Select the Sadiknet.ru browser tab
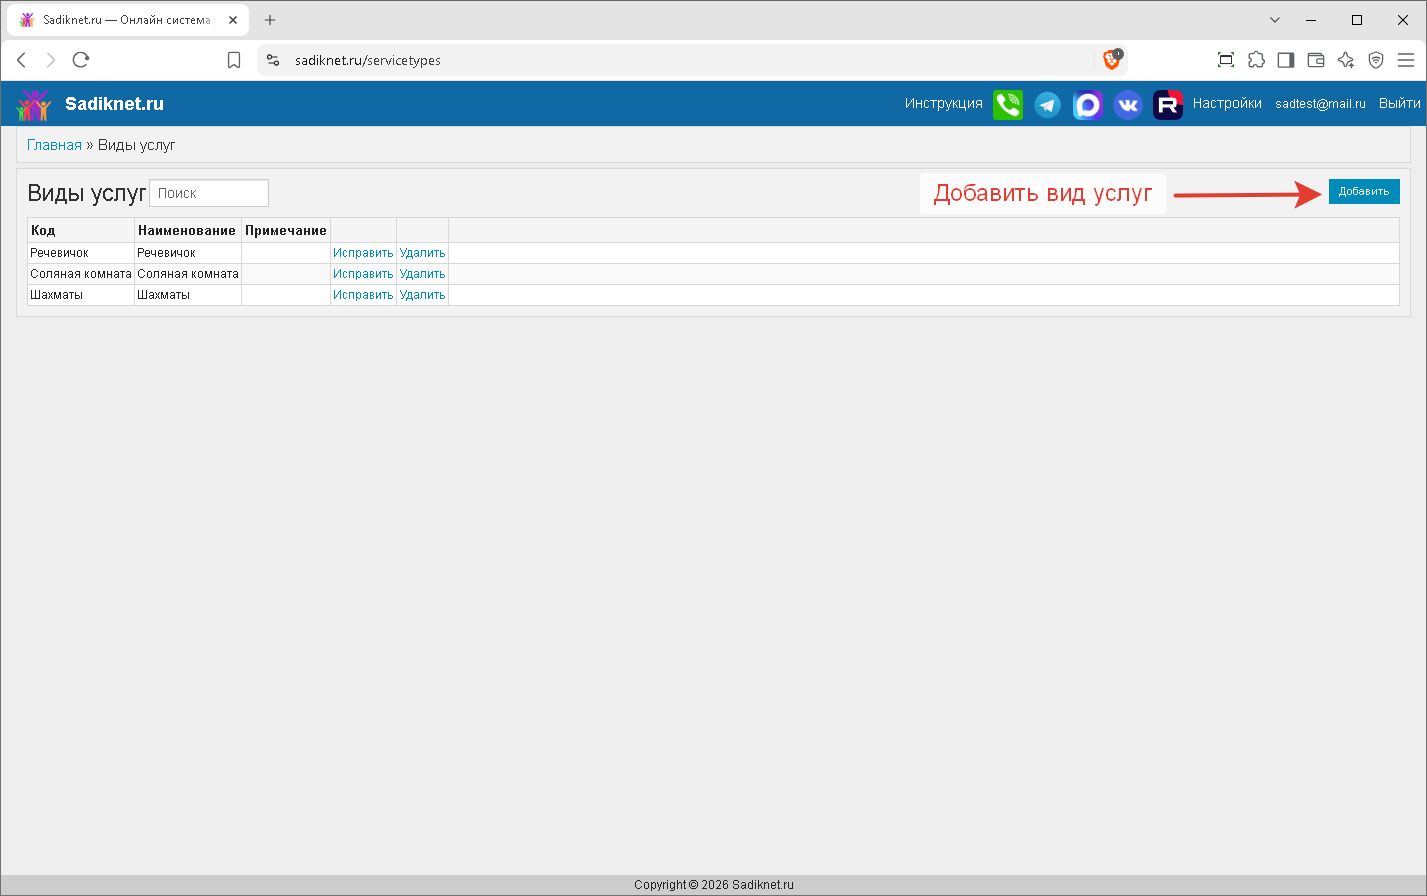This screenshot has width=1427, height=896. pos(129,20)
